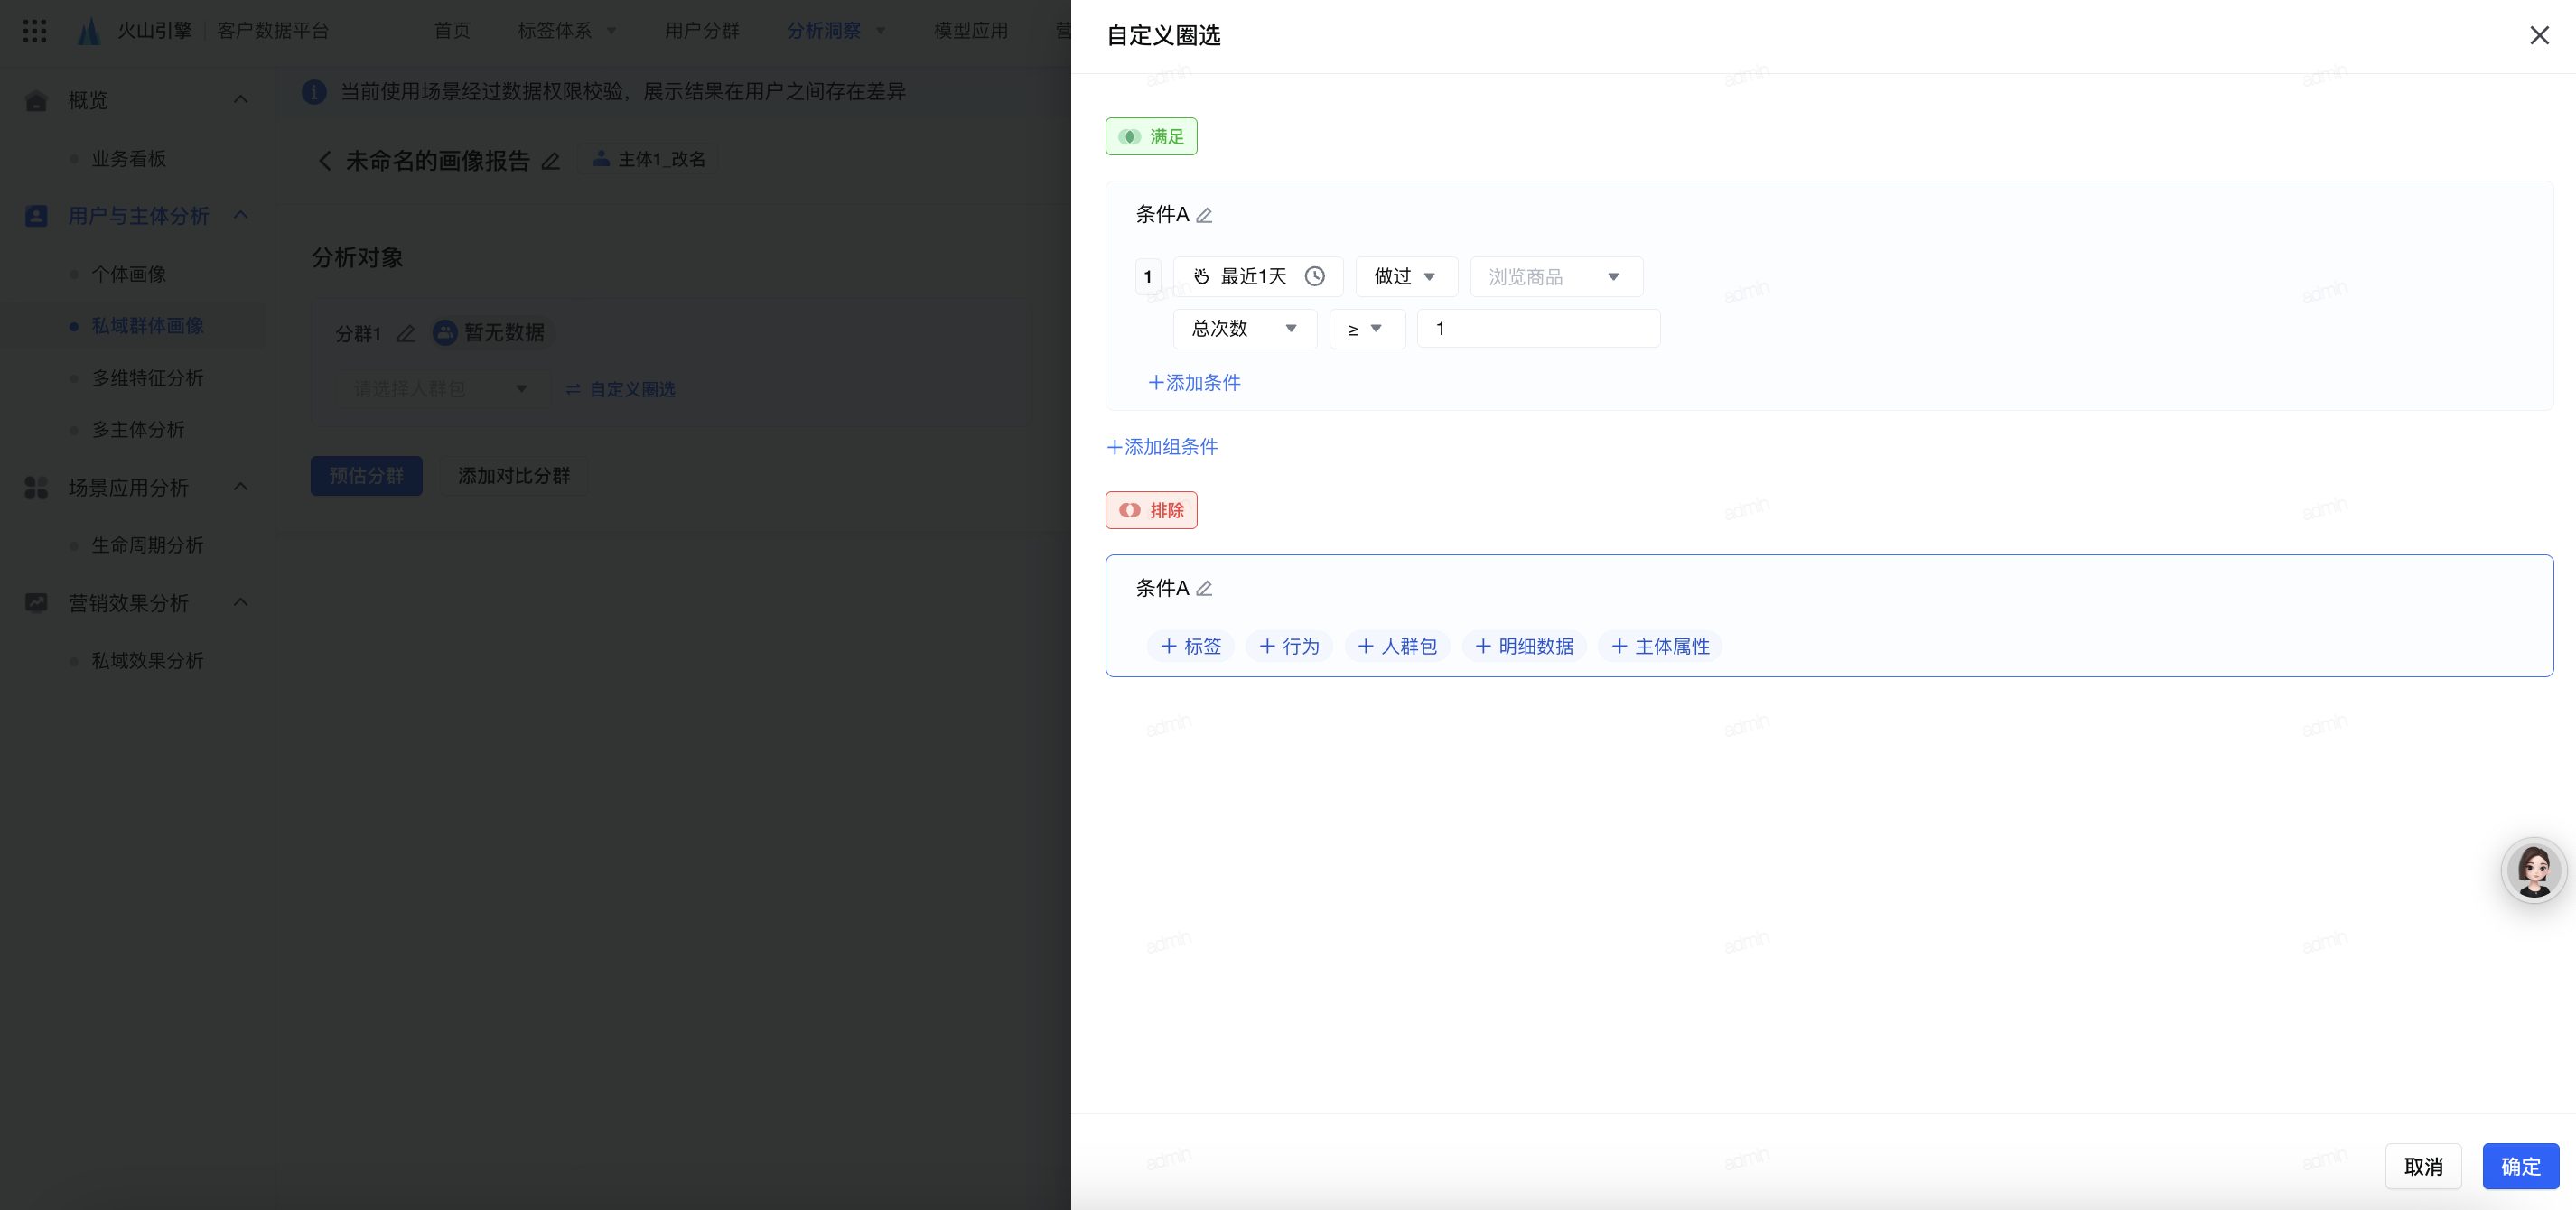The width and height of the screenshot is (2576, 1210).
Task: Rename 分群1 with pencil icon
Action: [405, 333]
